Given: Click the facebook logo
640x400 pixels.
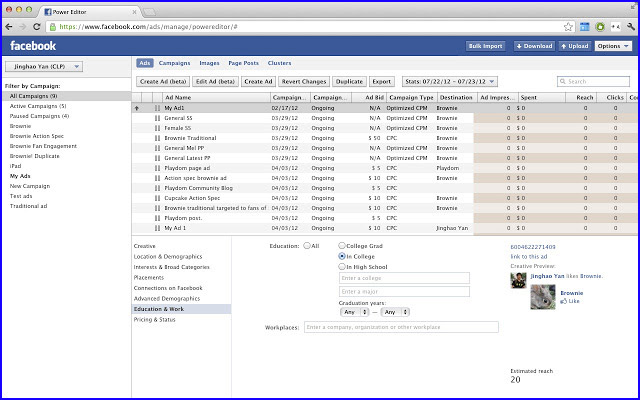Looking at the screenshot, I should tap(33, 46).
